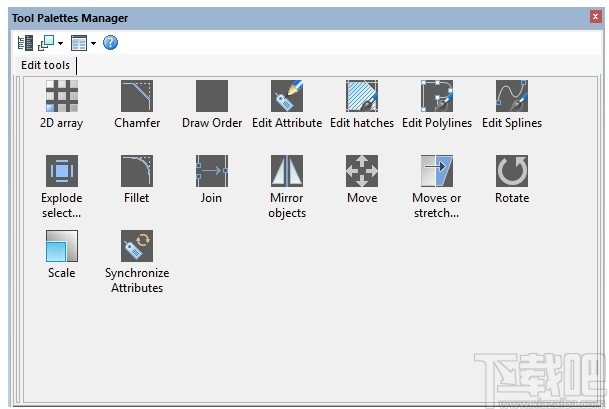Click the Rotate label text
609x409 pixels.
click(512, 198)
